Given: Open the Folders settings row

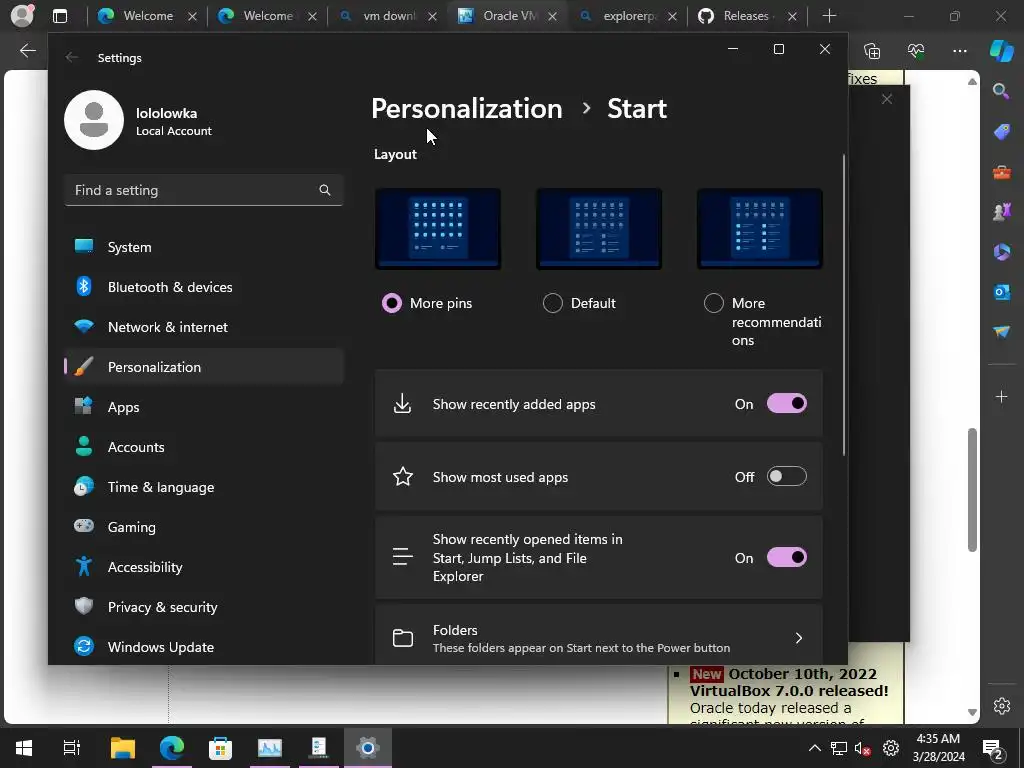Looking at the screenshot, I should click(598, 637).
